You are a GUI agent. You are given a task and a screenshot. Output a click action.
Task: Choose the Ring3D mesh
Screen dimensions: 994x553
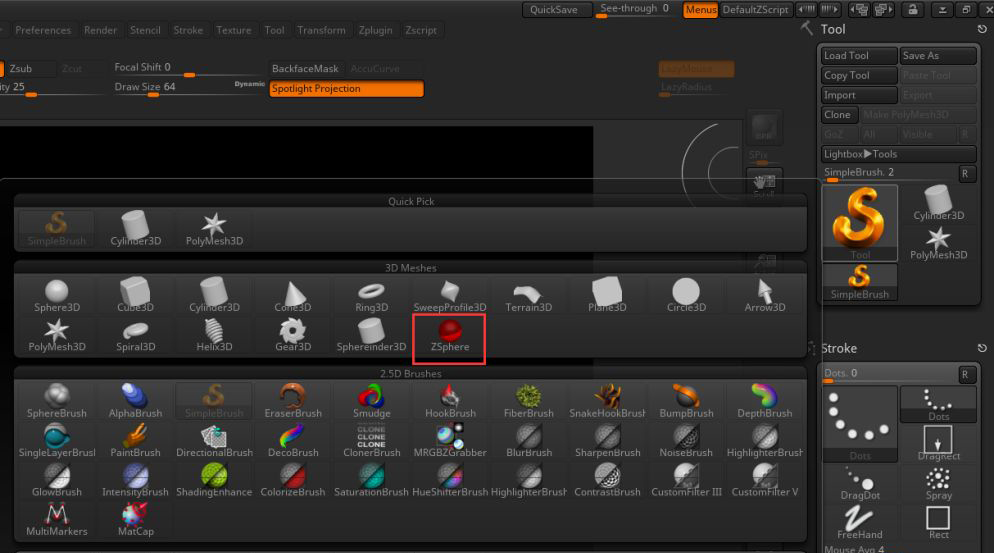coord(371,297)
